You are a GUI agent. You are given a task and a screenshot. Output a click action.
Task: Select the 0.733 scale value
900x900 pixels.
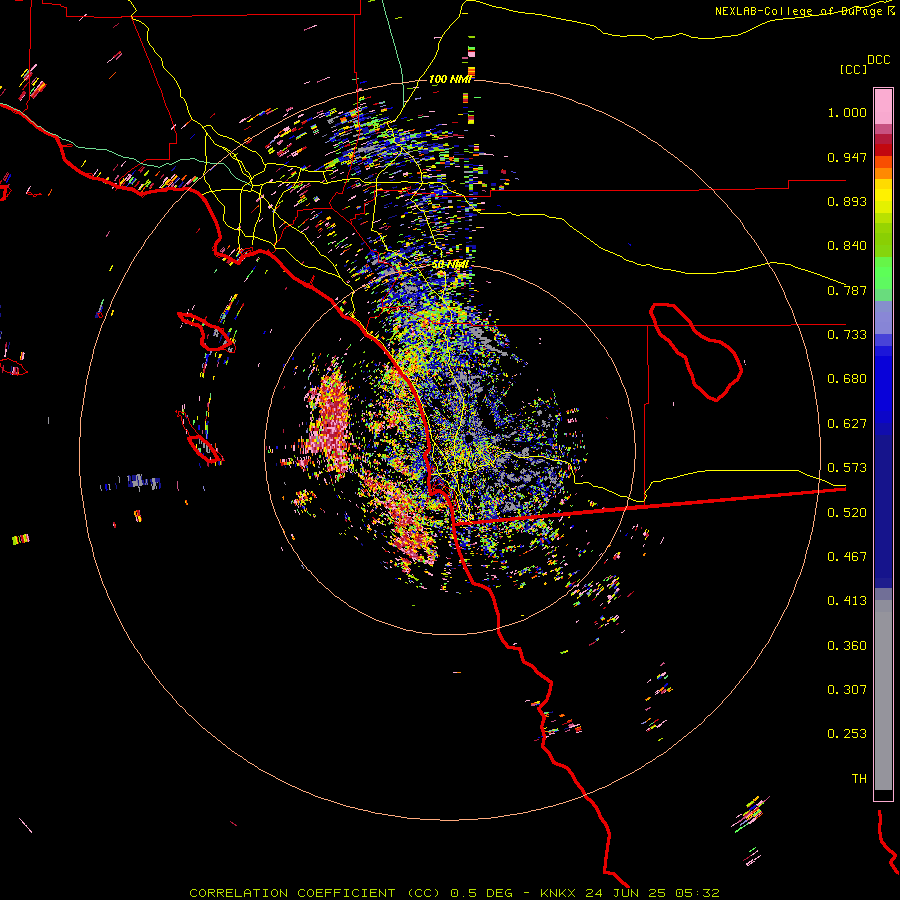[847, 335]
